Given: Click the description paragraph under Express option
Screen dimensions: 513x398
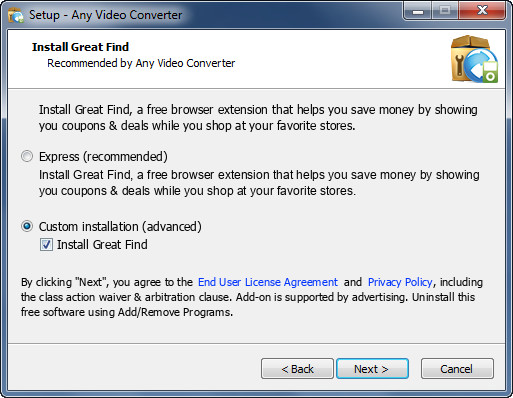Looking at the screenshot, I should pyautogui.click(x=259, y=183).
